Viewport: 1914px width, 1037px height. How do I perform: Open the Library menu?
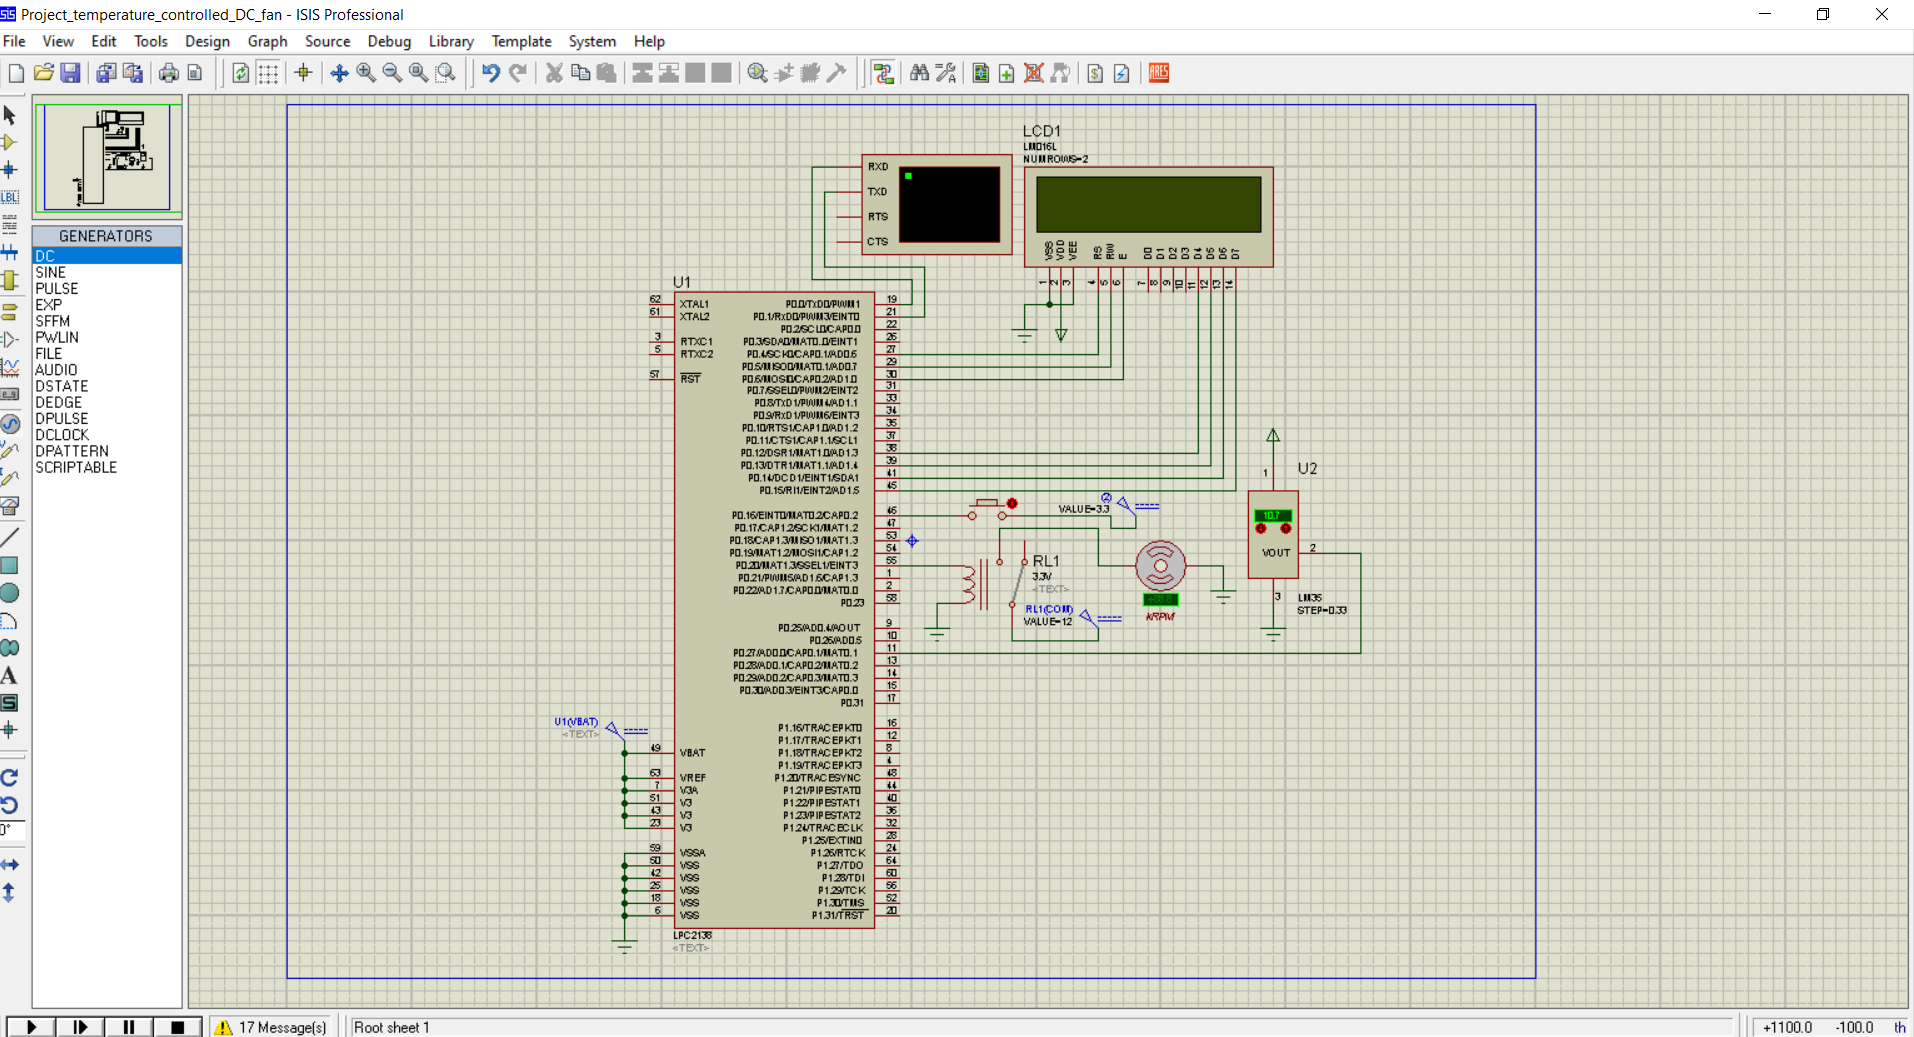point(451,41)
